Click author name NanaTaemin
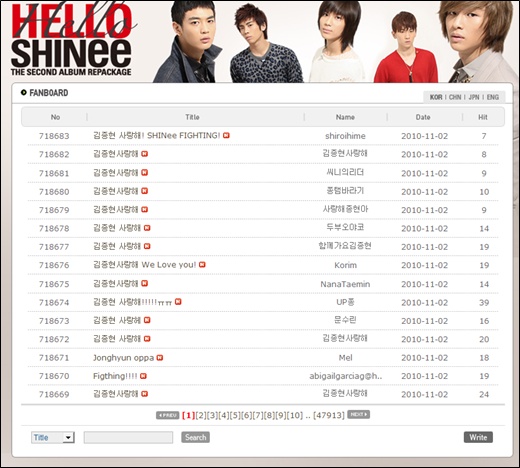 [x=345, y=284]
